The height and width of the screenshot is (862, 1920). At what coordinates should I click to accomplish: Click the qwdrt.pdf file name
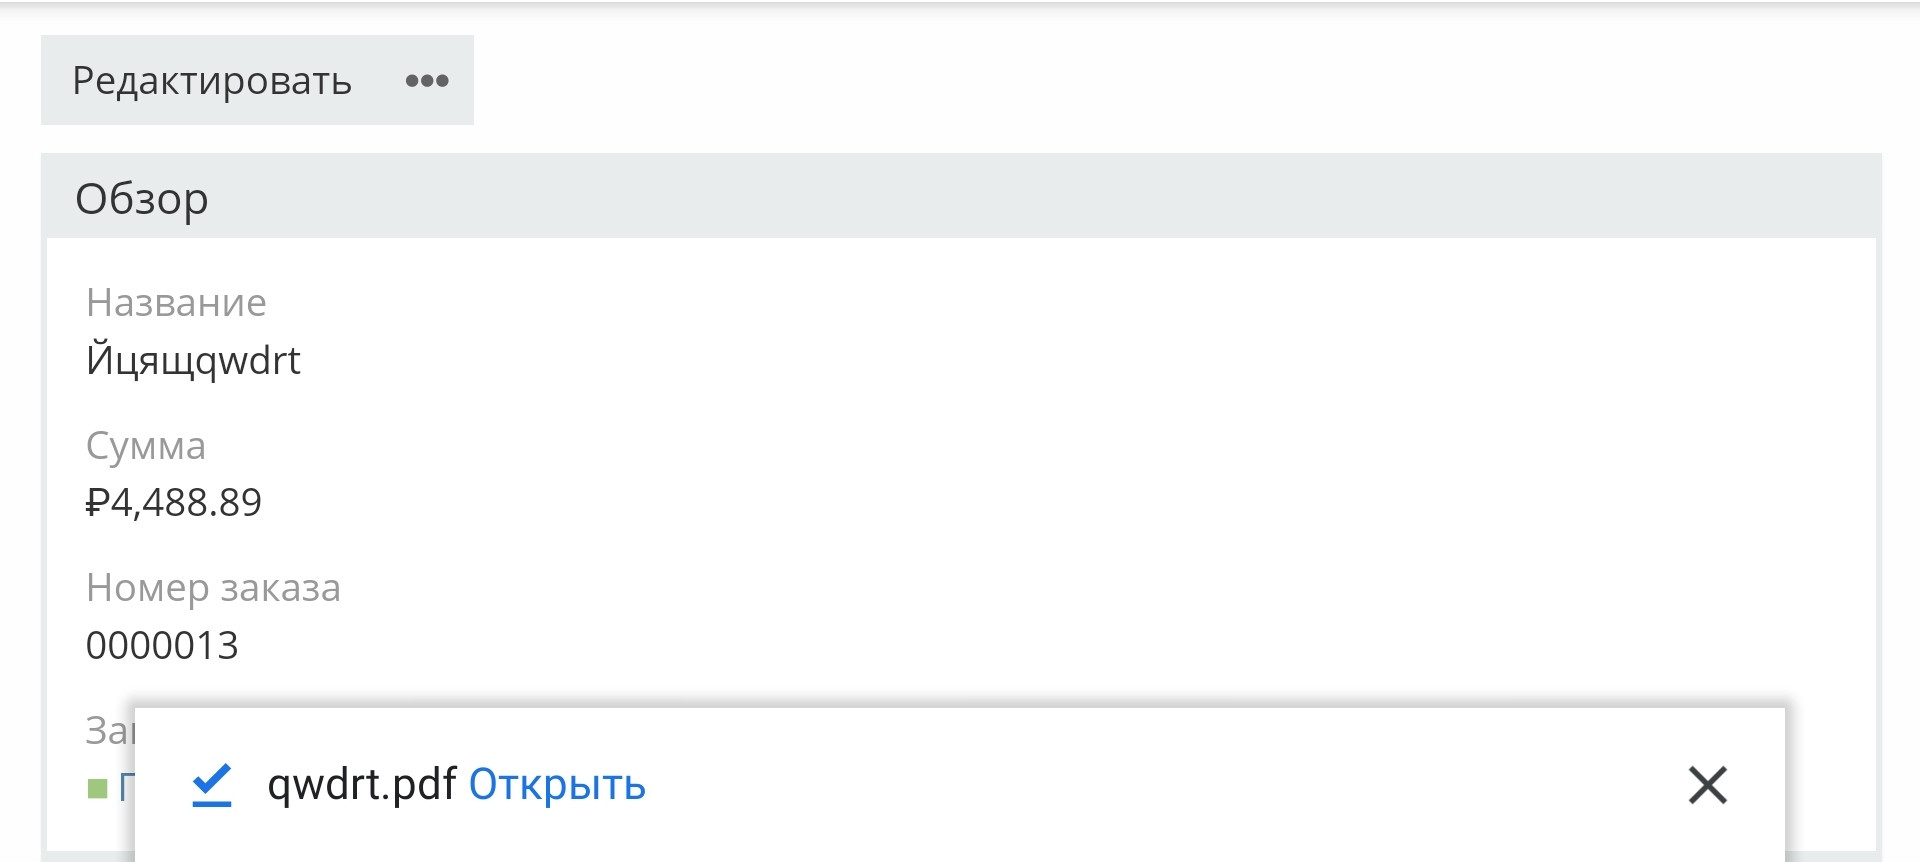[x=362, y=785]
